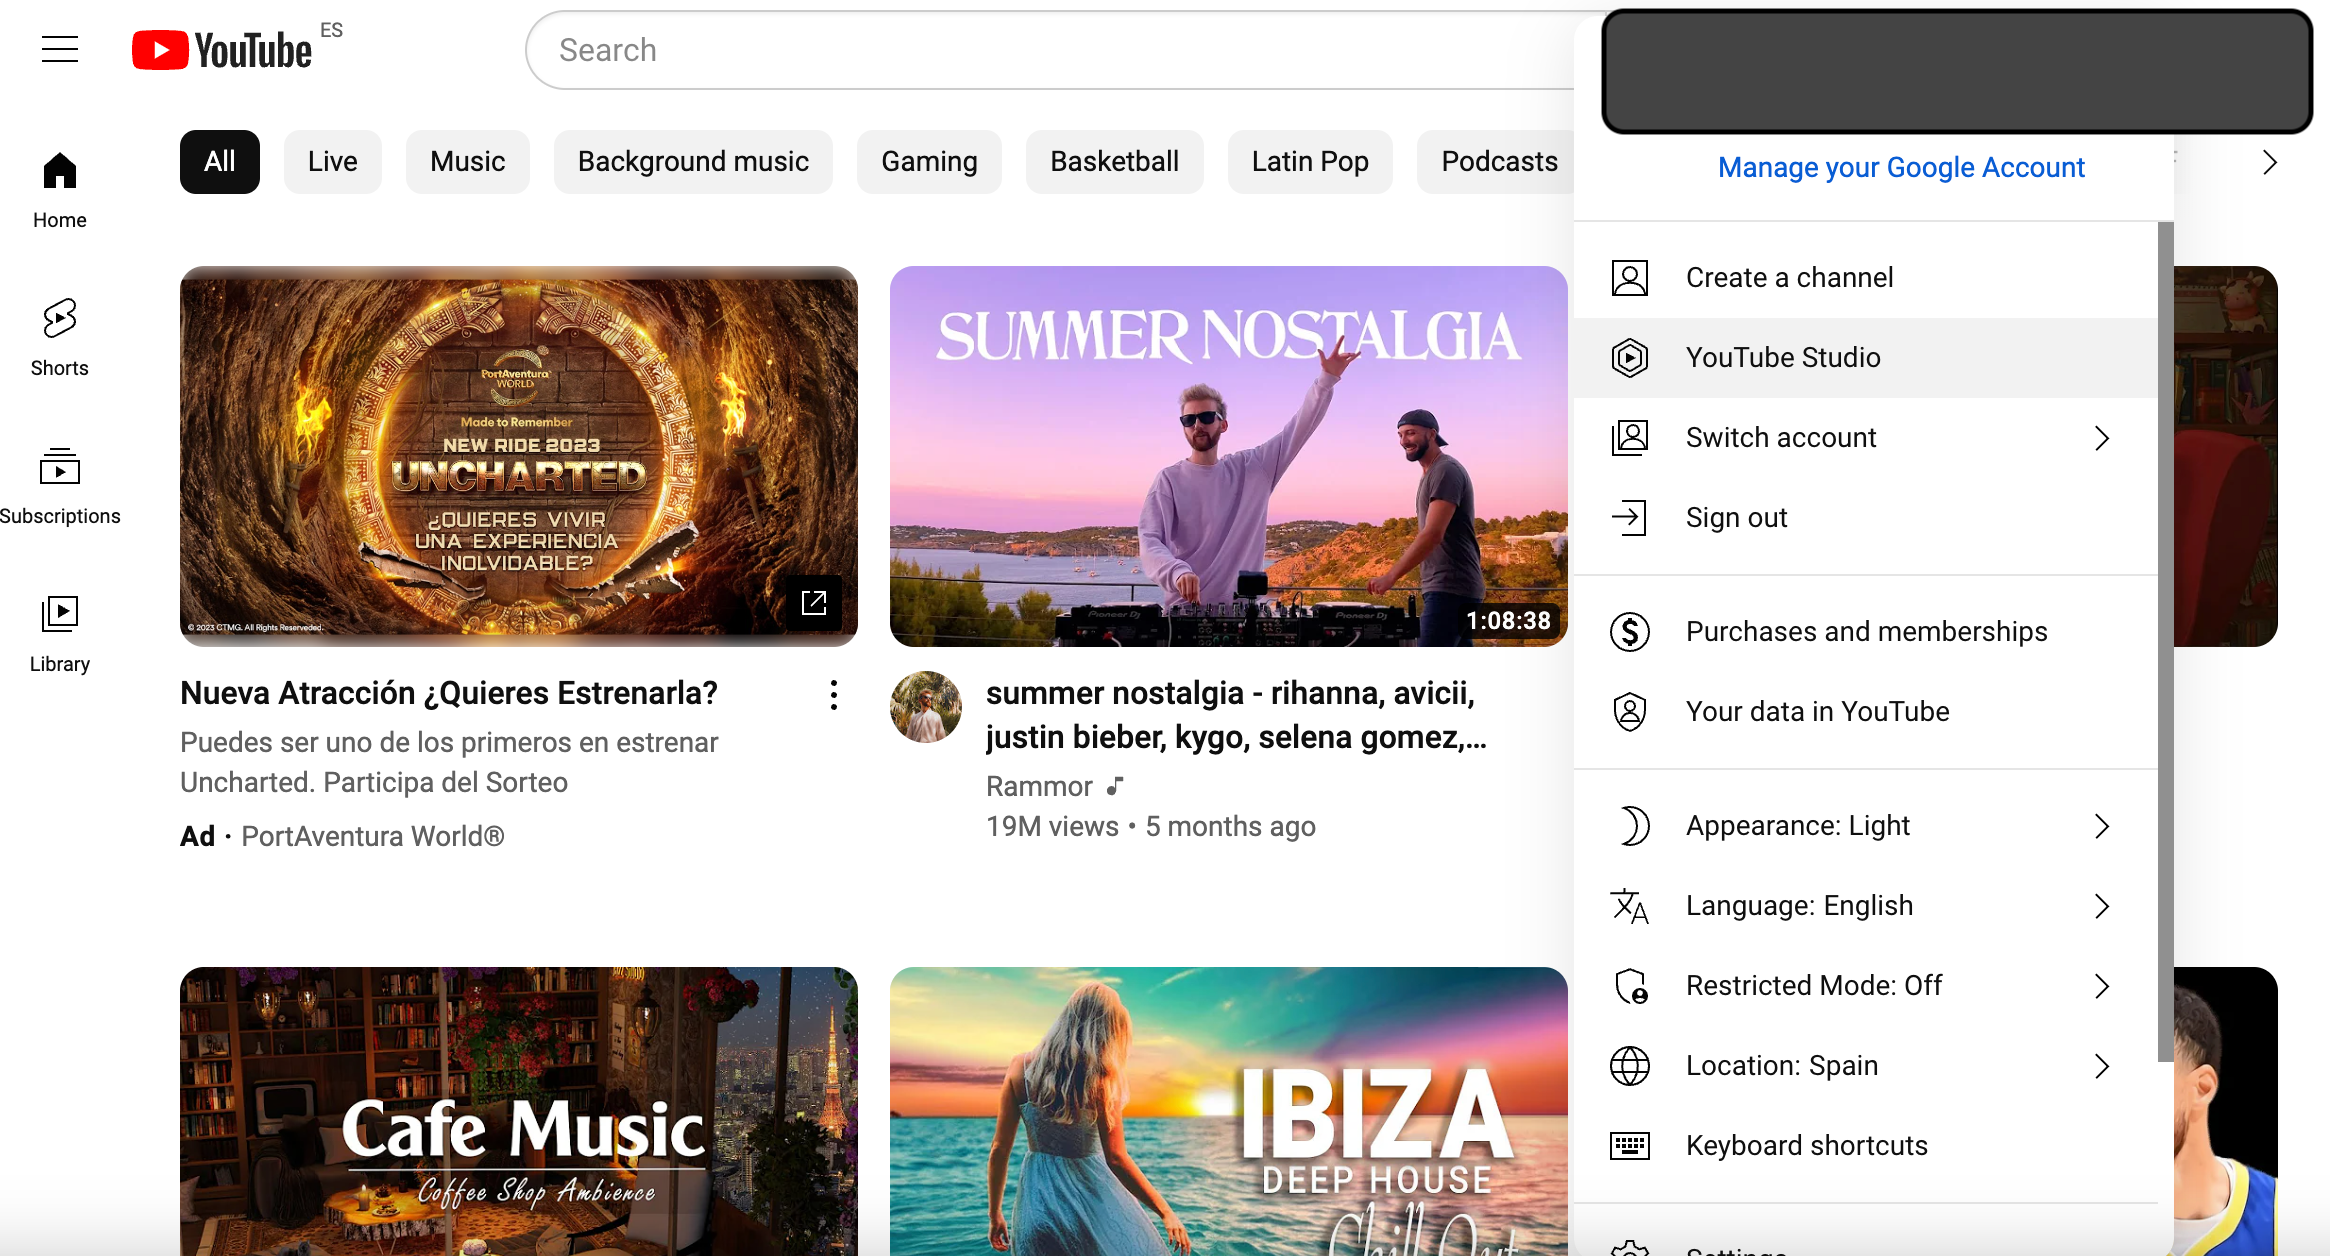Screen dimensions: 2330x1256
Task: Open Shorts from the sidebar
Action: click(x=60, y=339)
